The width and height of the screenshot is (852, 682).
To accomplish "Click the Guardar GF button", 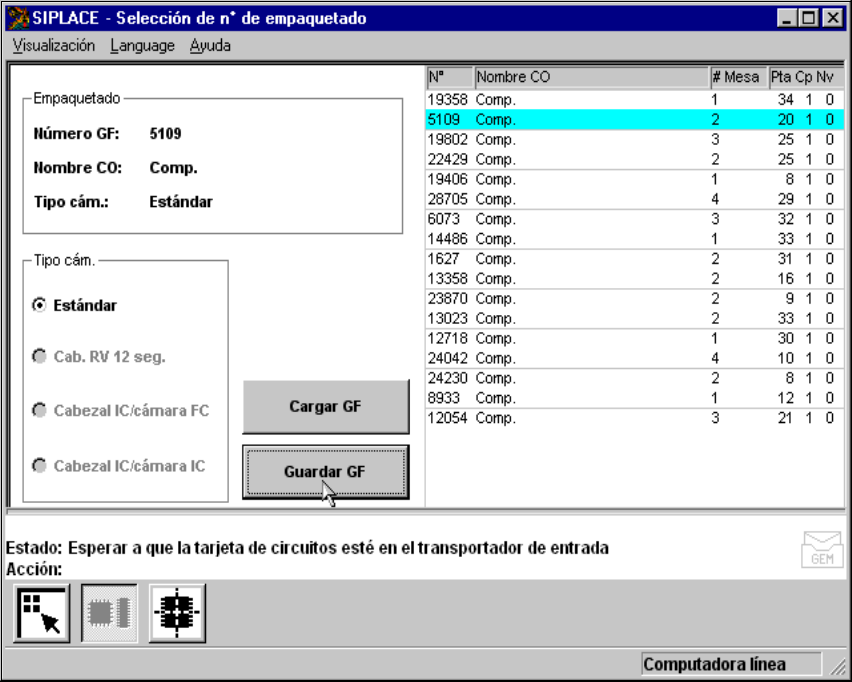I will coord(325,472).
